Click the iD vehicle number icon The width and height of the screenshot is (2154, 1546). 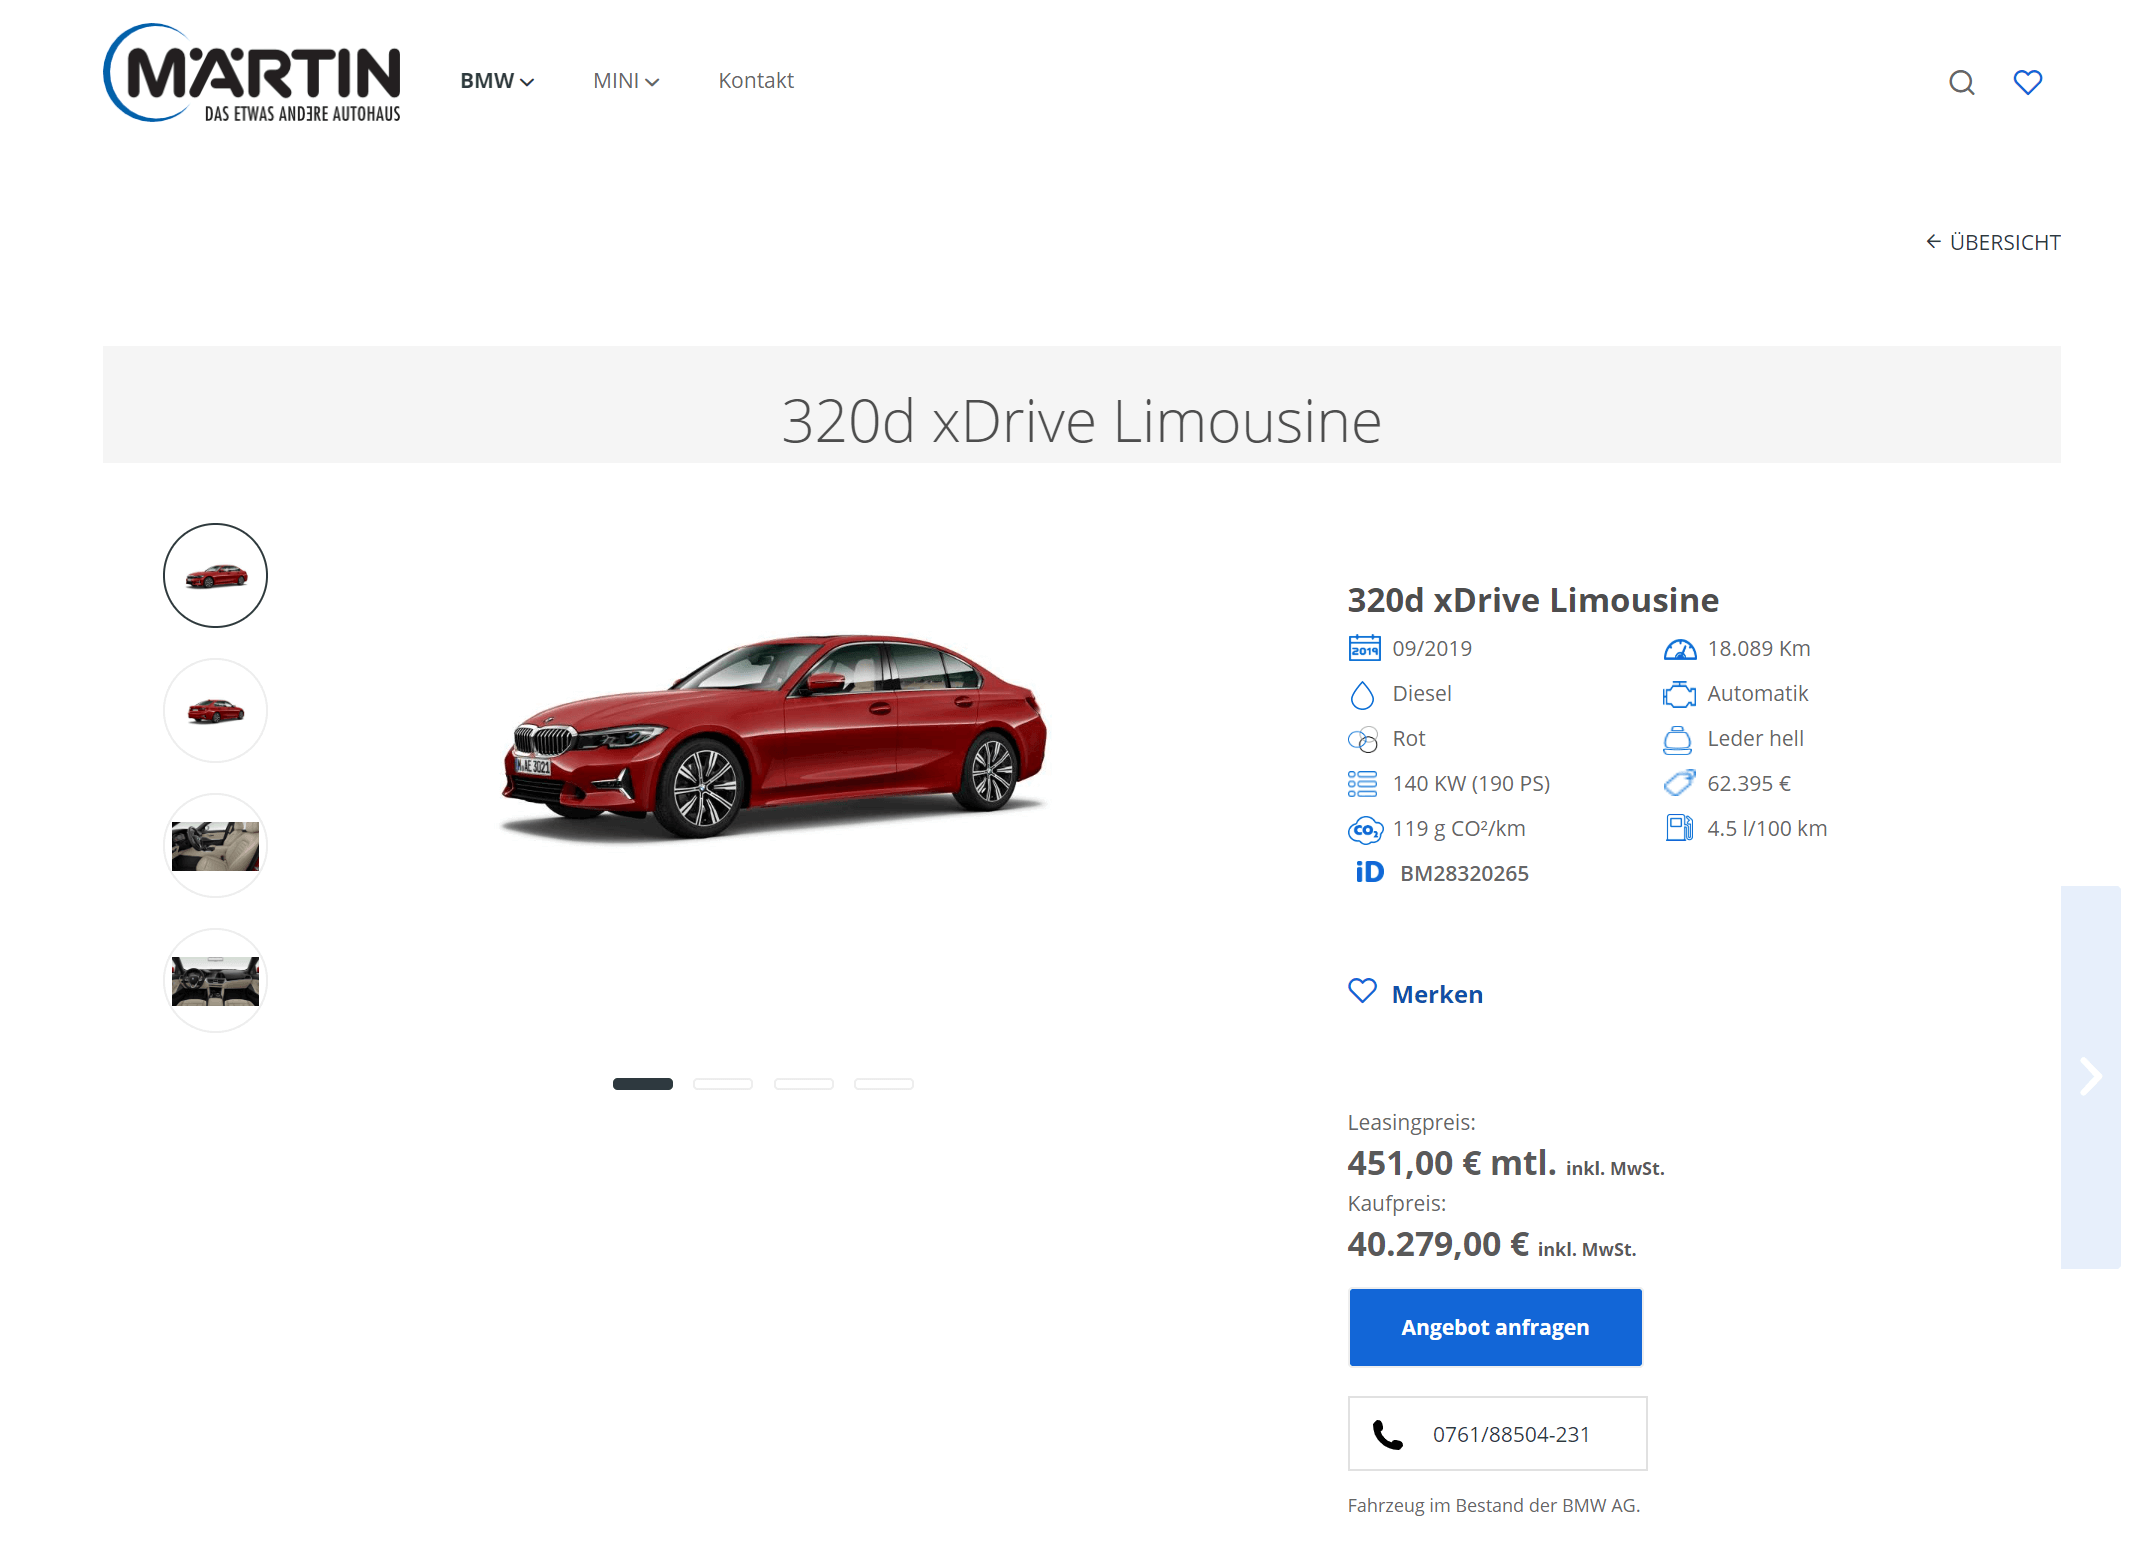(1369, 872)
